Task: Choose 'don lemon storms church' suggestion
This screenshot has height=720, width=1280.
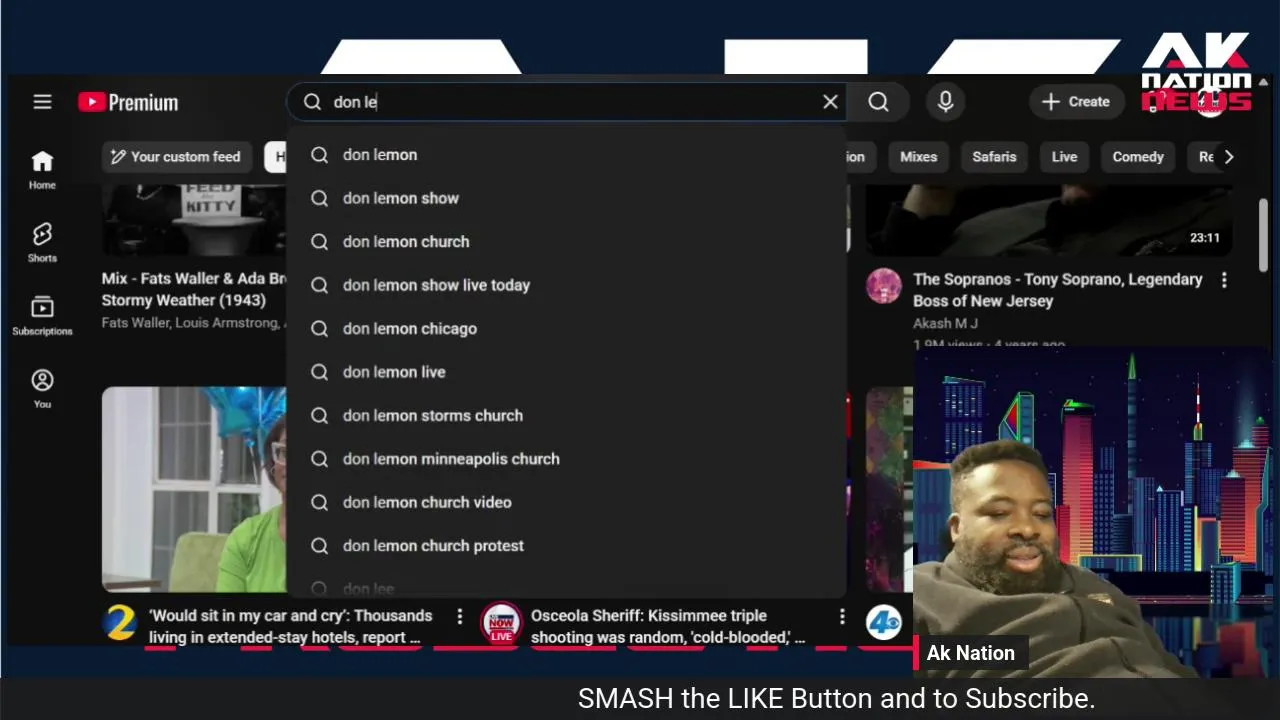Action: pyautogui.click(x=566, y=416)
